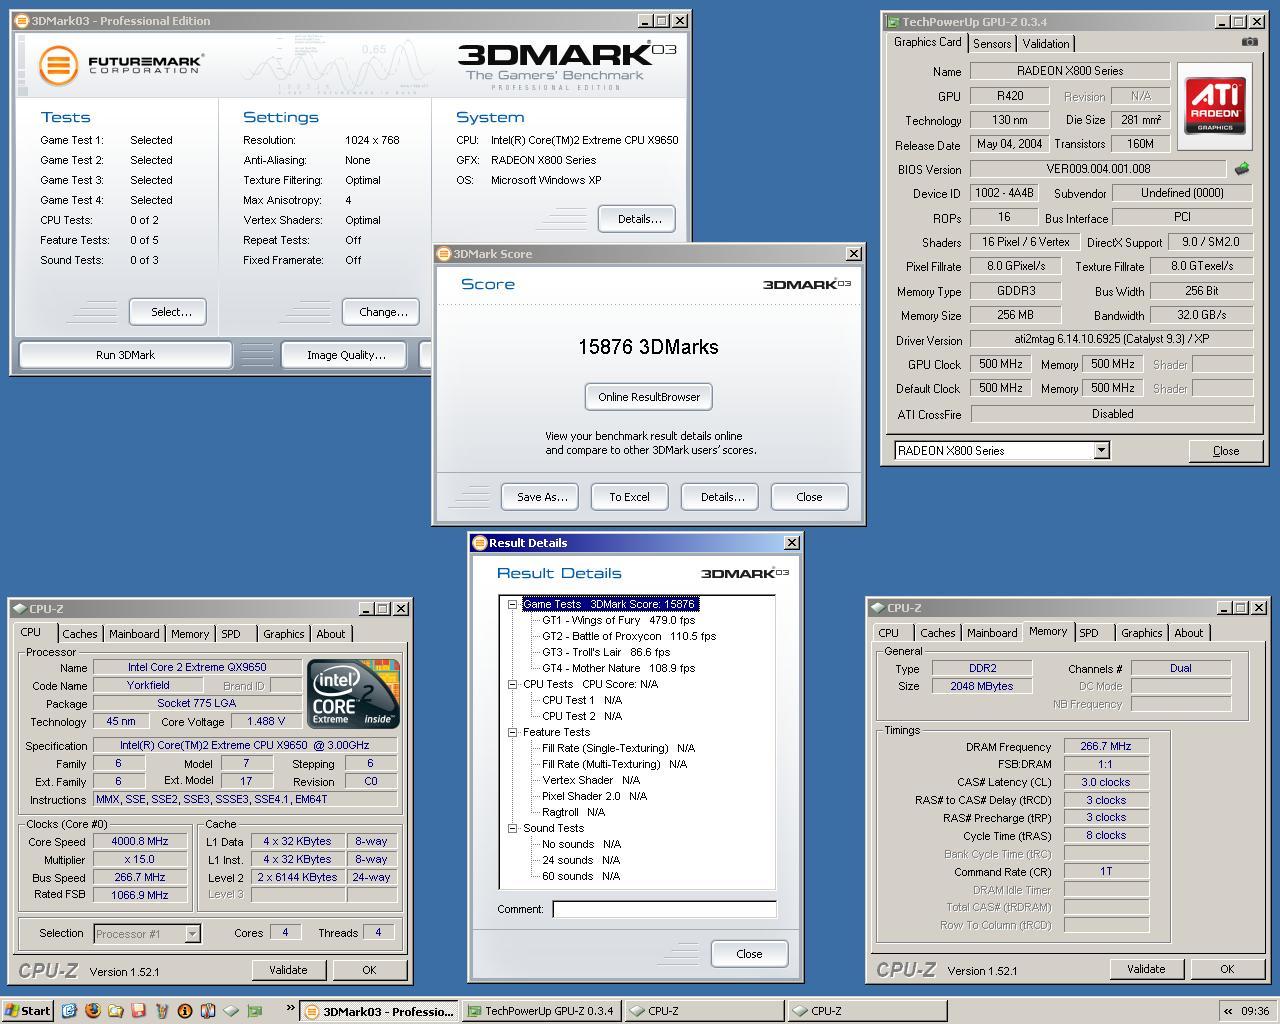
Task: Click Save As... in the Score dialog
Action: coord(542,497)
